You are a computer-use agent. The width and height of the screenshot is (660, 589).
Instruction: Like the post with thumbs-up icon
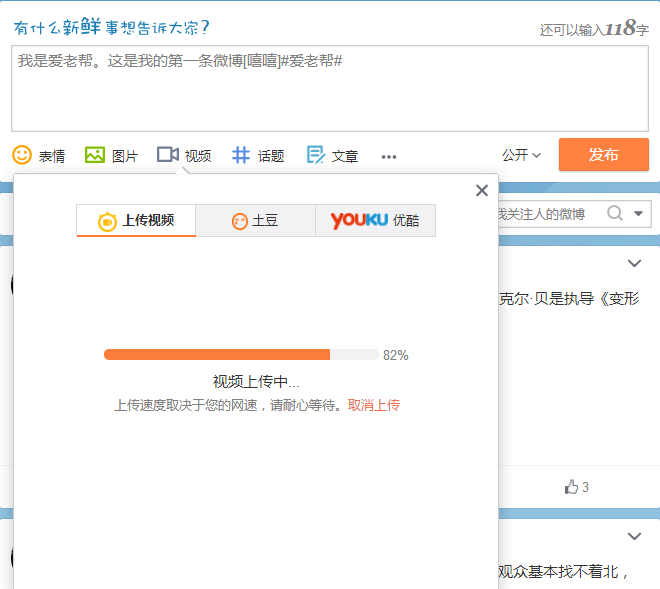(571, 487)
